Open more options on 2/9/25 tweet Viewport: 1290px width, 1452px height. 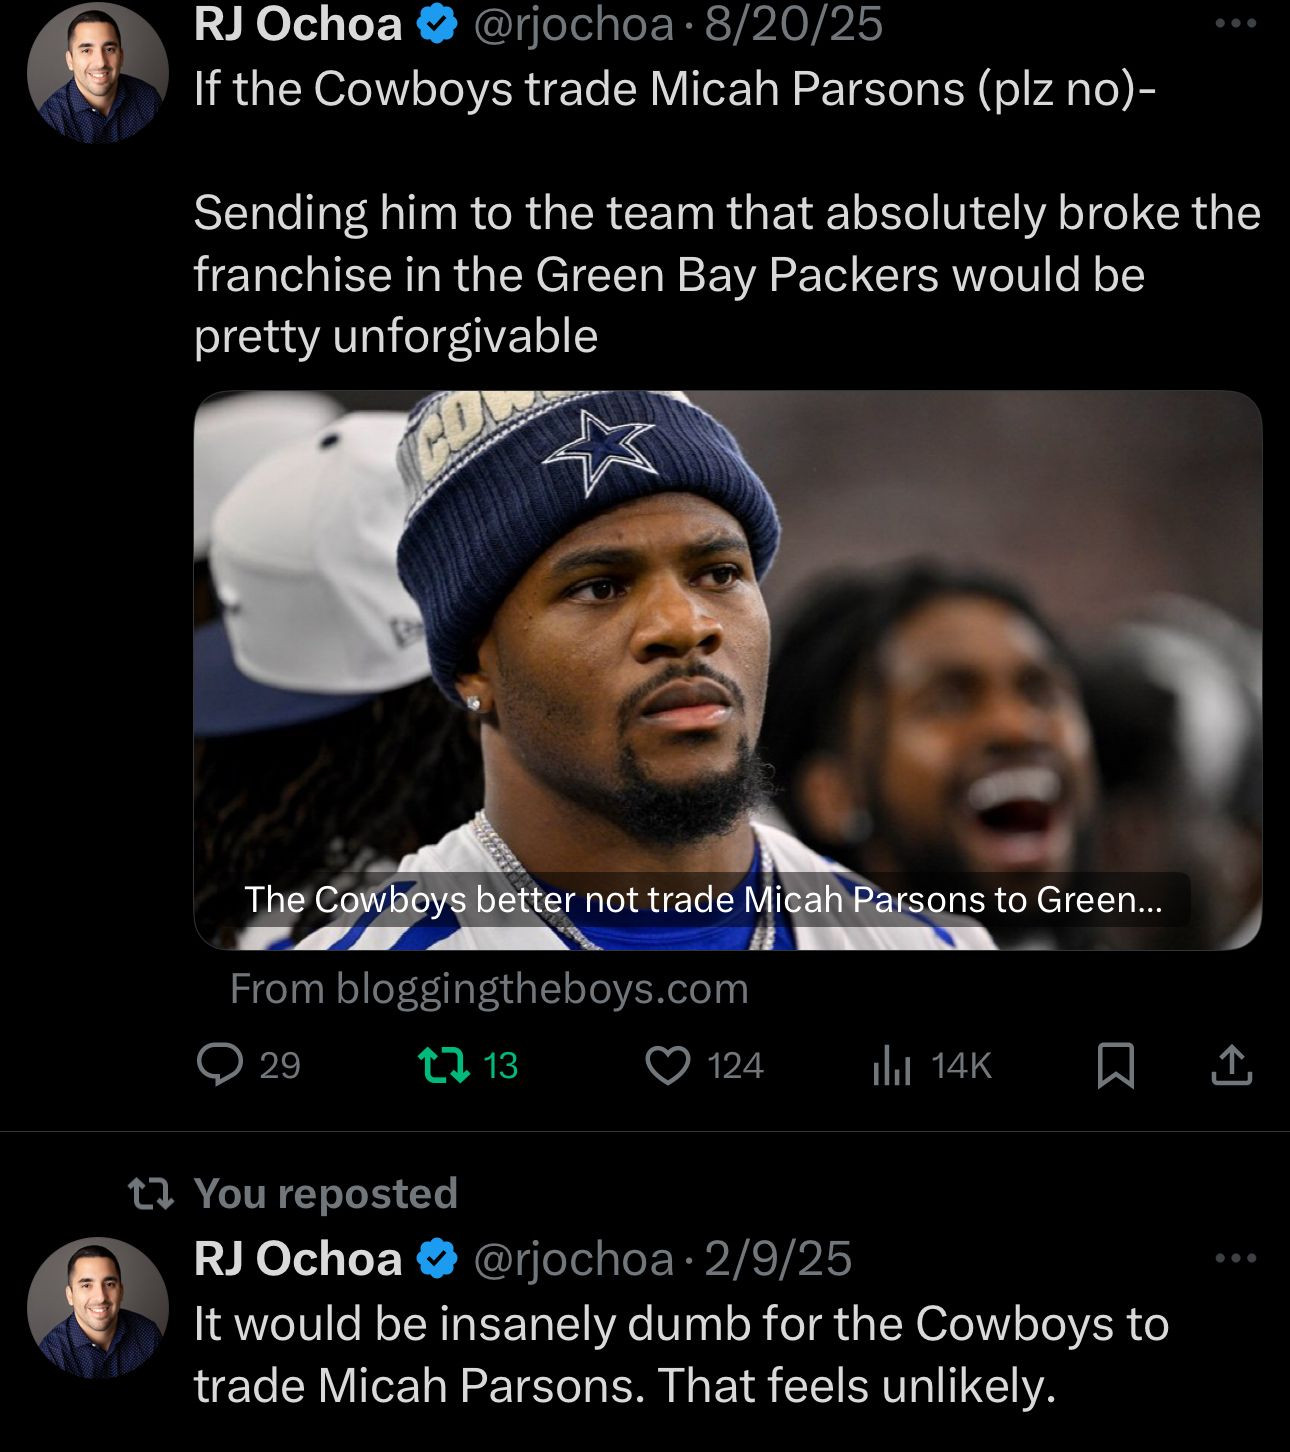[1235, 1257]
